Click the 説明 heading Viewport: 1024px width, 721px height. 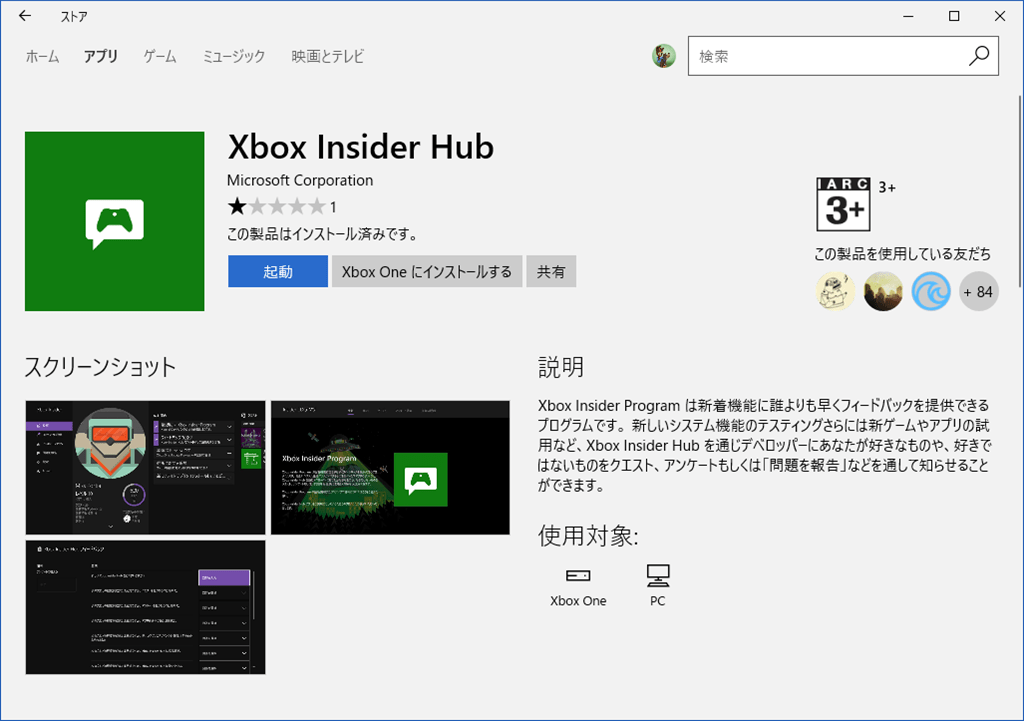[x=561, y=367]
